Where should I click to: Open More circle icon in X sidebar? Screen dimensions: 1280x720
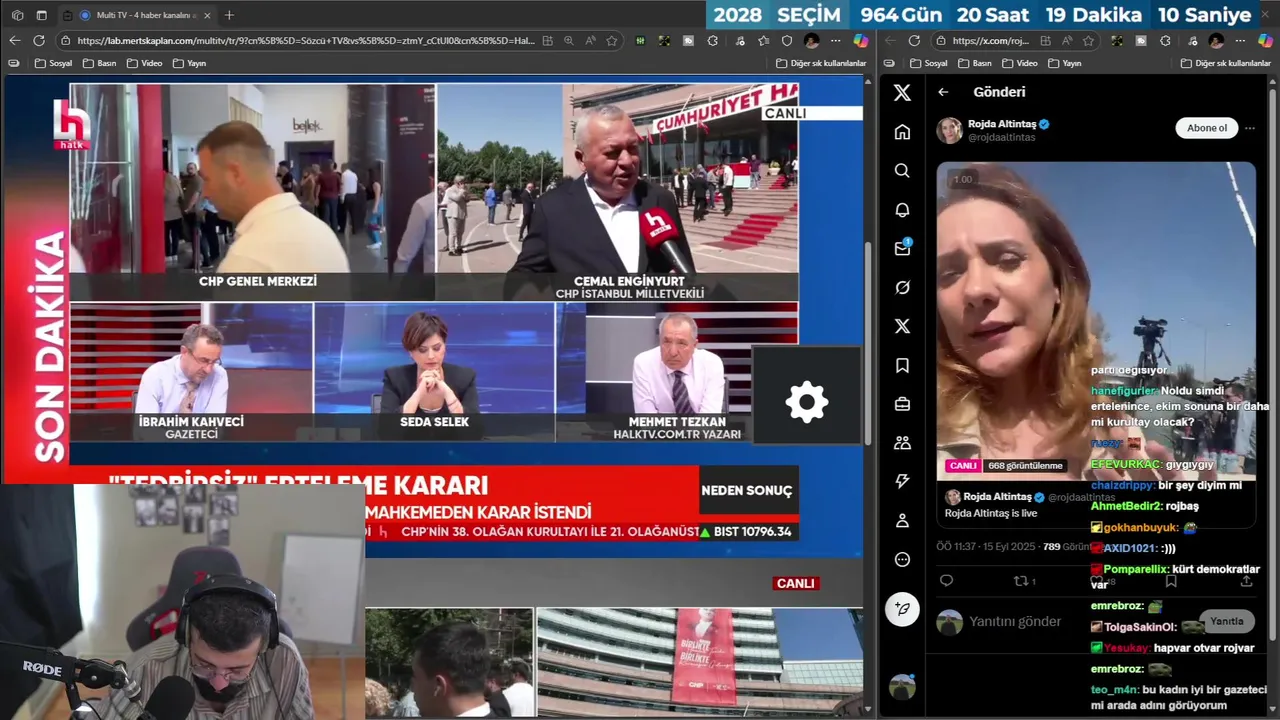[902, 560]
